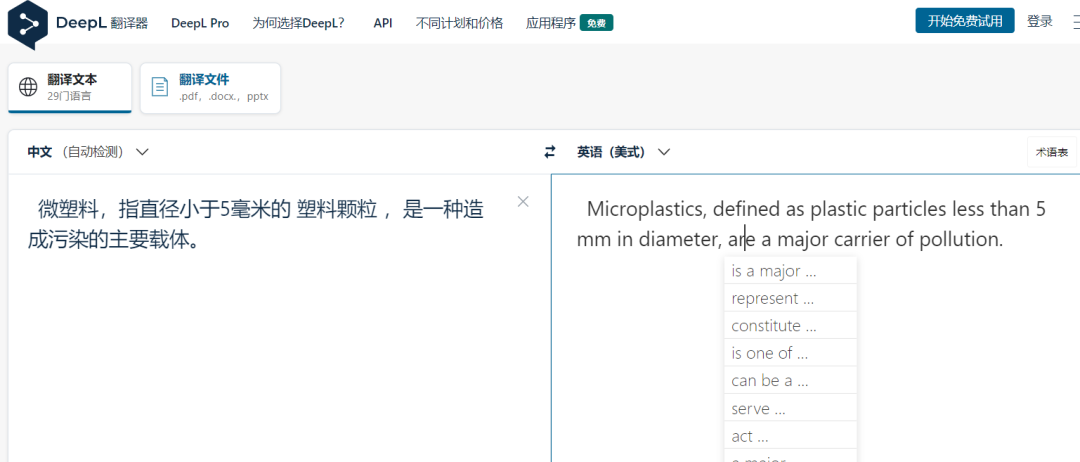This screenshot has width=1080, height=462.
Task: Open the 英语 (美式) target language dropdown
Action: coord(623,152)
